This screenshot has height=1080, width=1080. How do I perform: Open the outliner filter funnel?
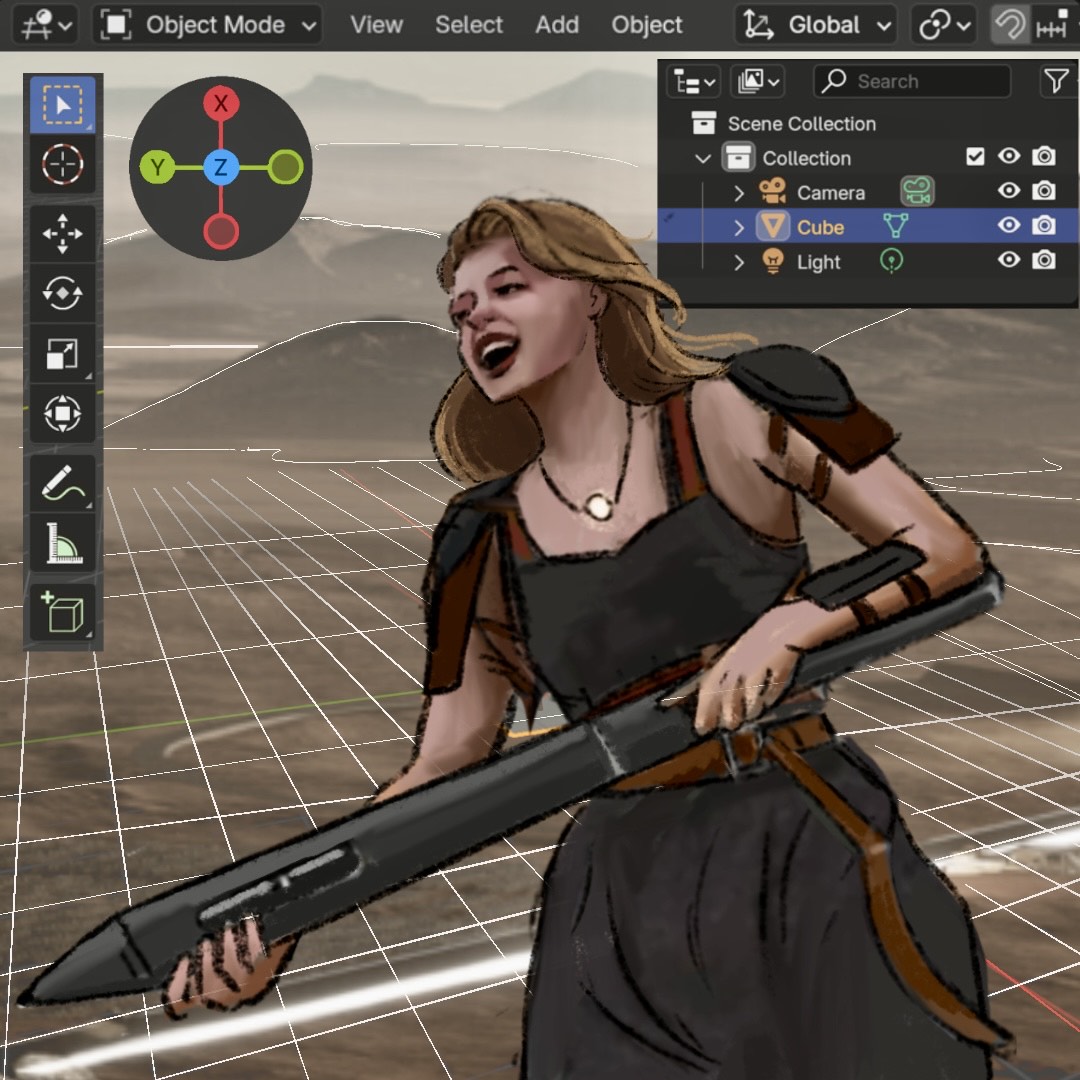(1056, 81)
